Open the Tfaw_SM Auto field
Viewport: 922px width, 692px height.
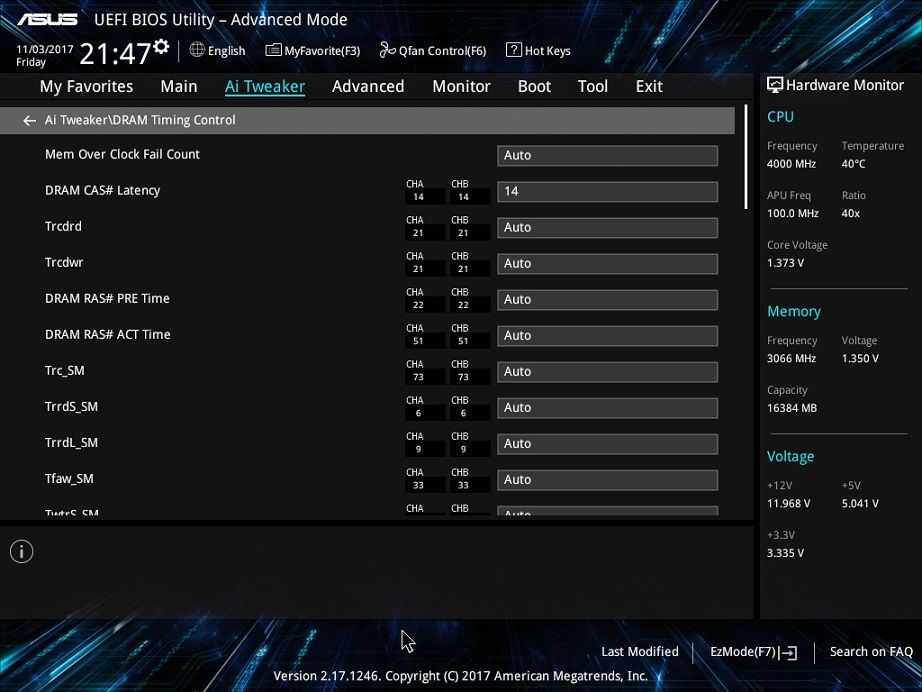tap(607, 480)
